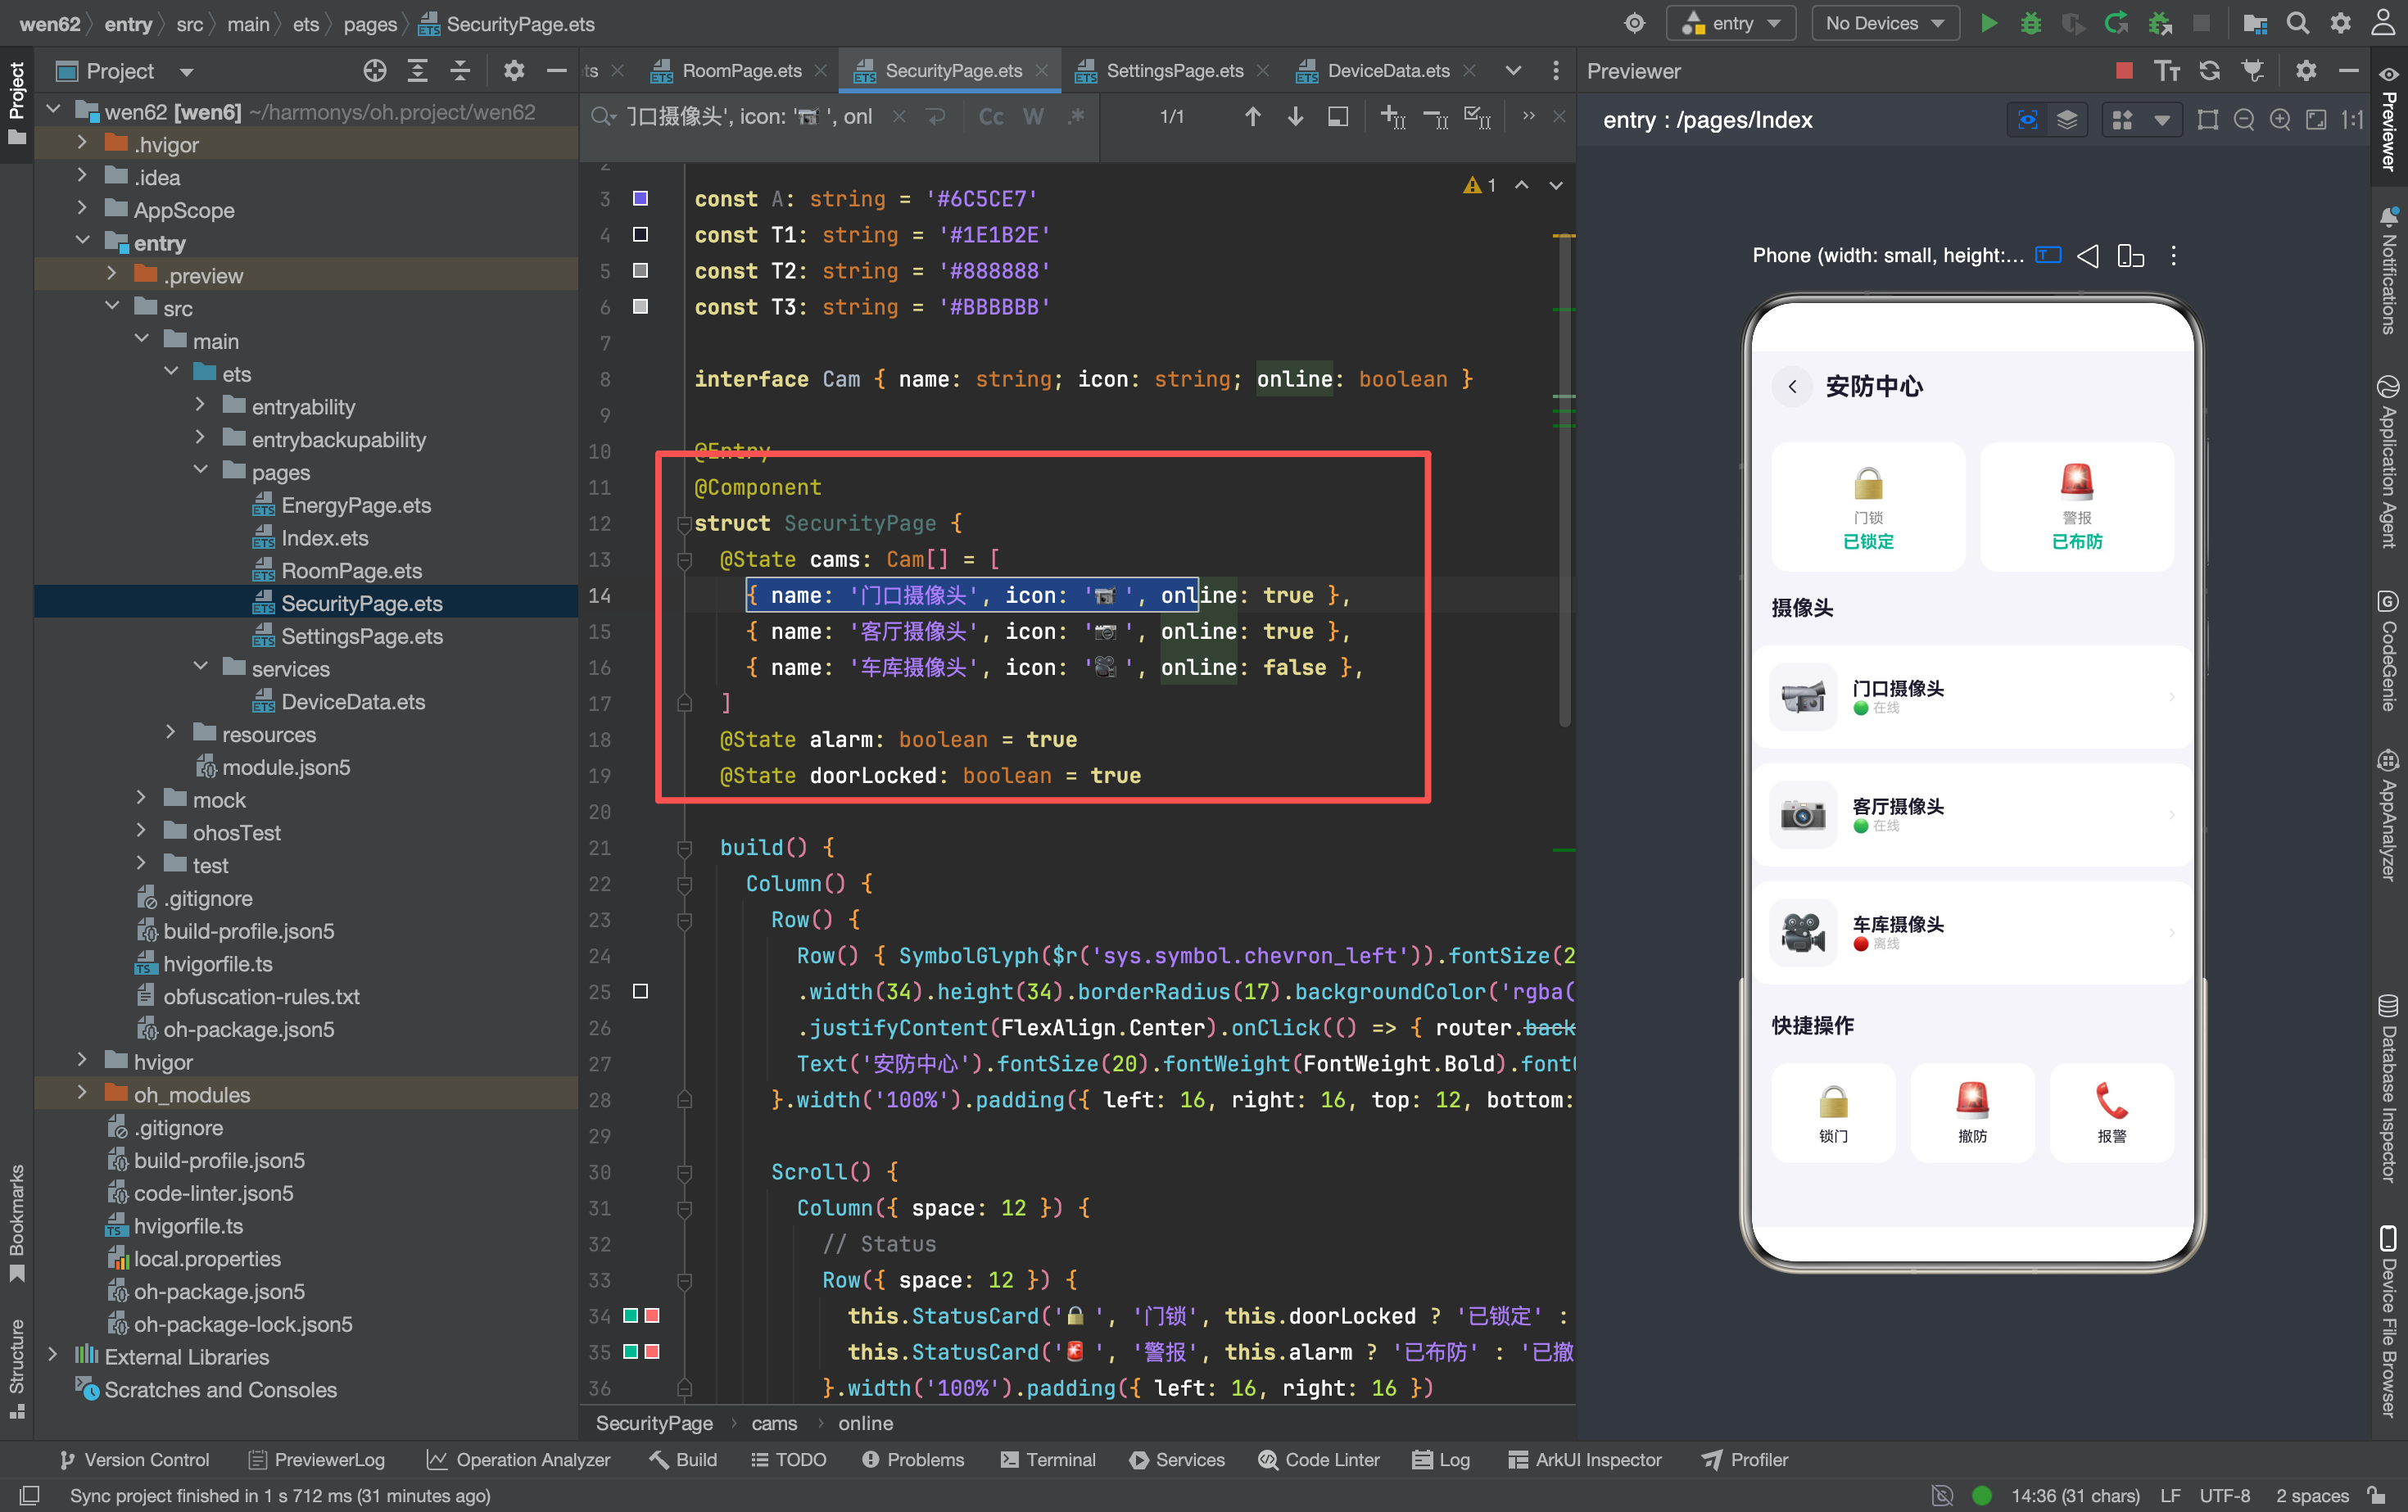2408x1512 pixels.
Task: Open Index.ets in project tree
Action: pyautogui.click(x=324, y=538)
